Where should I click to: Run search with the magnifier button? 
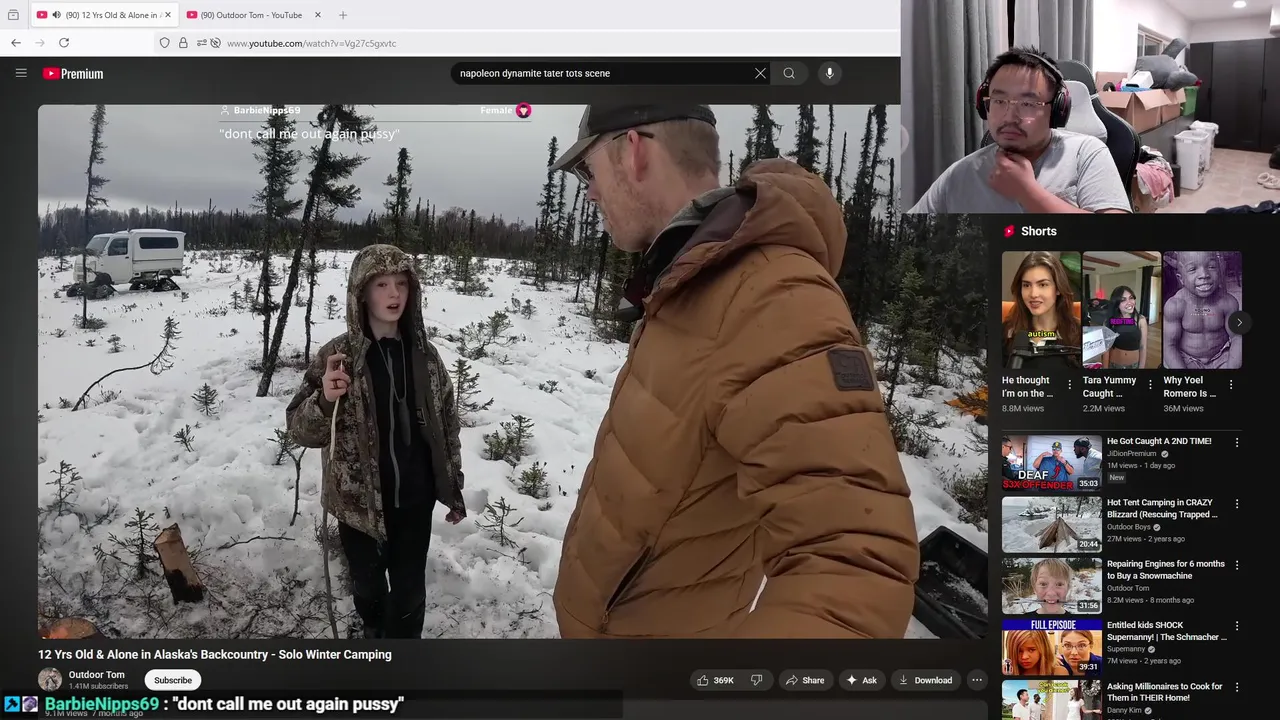(789, 73)
